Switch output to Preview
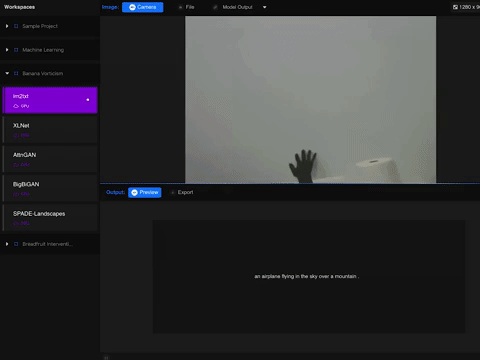 [x=145, y=192]
